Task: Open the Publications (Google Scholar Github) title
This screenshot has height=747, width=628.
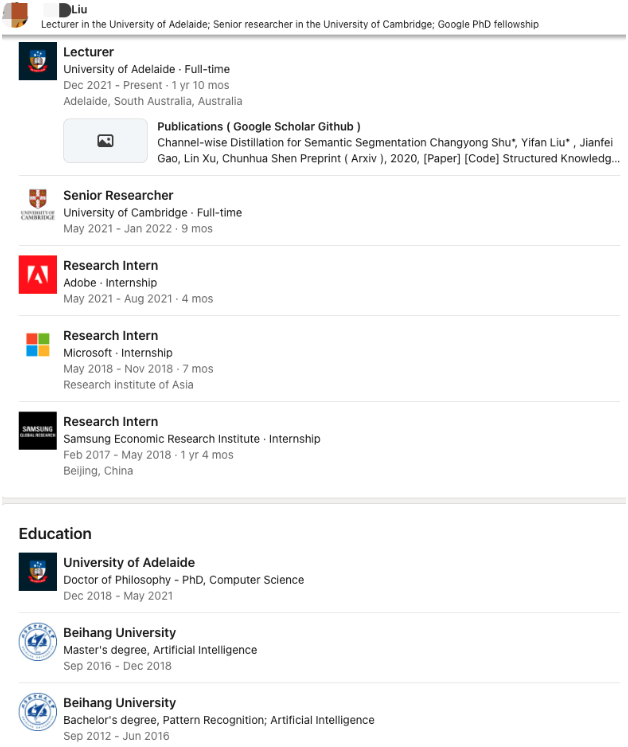Action: (x=259, y=127)
